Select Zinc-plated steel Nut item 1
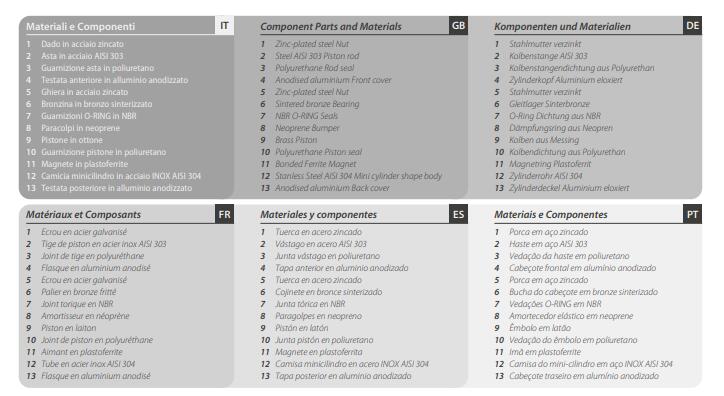The height and width of the screenshot is (396, 724). tap(312, 44)
